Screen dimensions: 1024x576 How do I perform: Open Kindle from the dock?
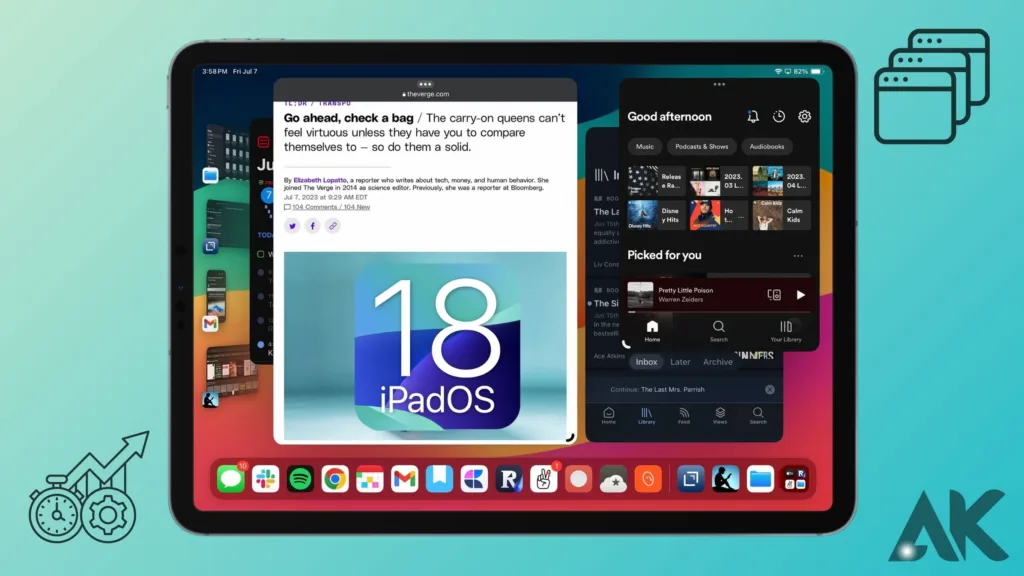[x=726, y=479]
